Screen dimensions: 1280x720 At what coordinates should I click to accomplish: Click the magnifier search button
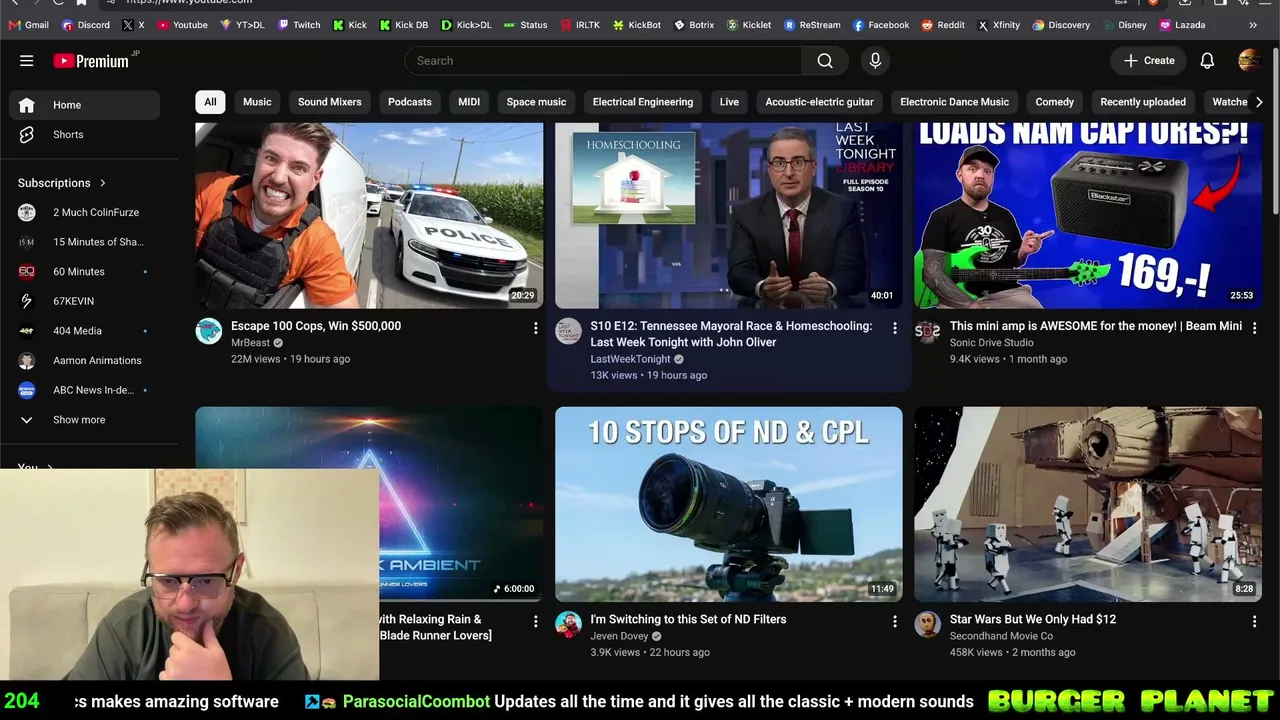[825, 61]
